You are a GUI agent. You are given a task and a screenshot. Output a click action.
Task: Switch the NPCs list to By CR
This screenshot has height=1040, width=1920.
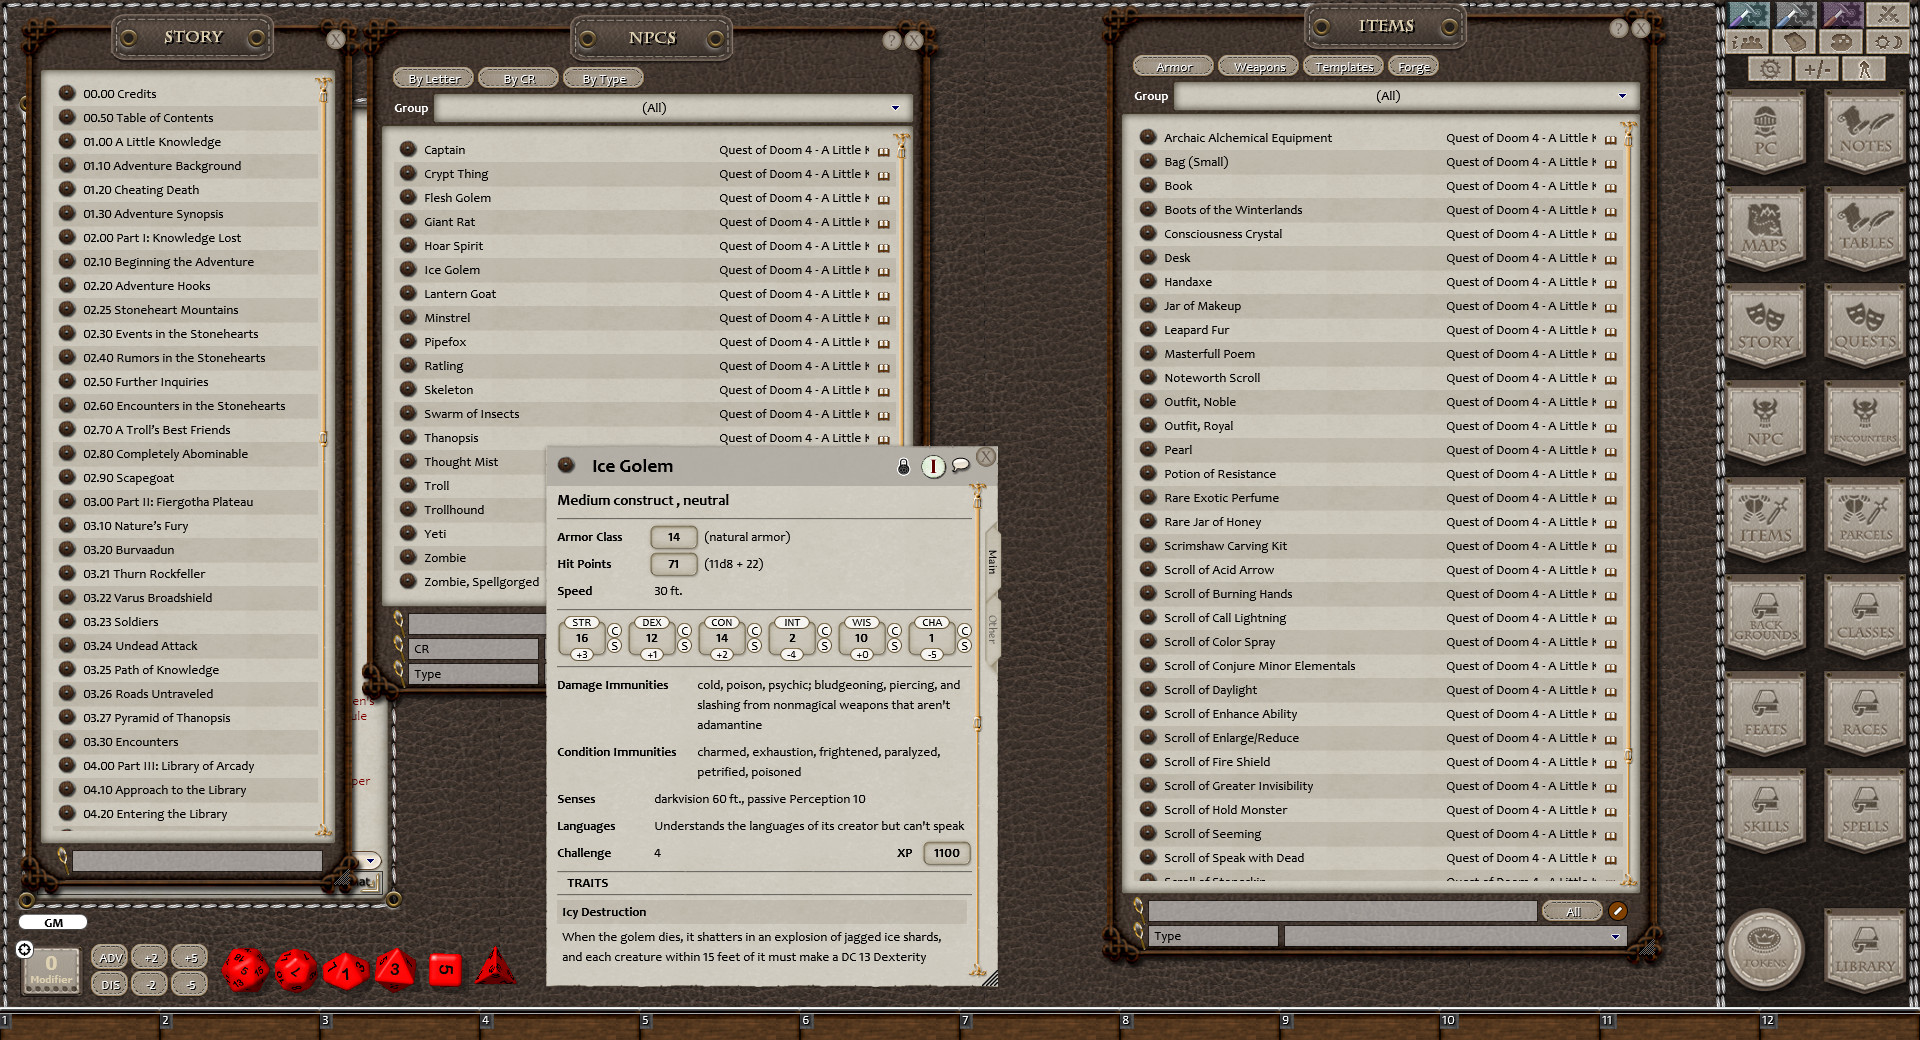518,77
